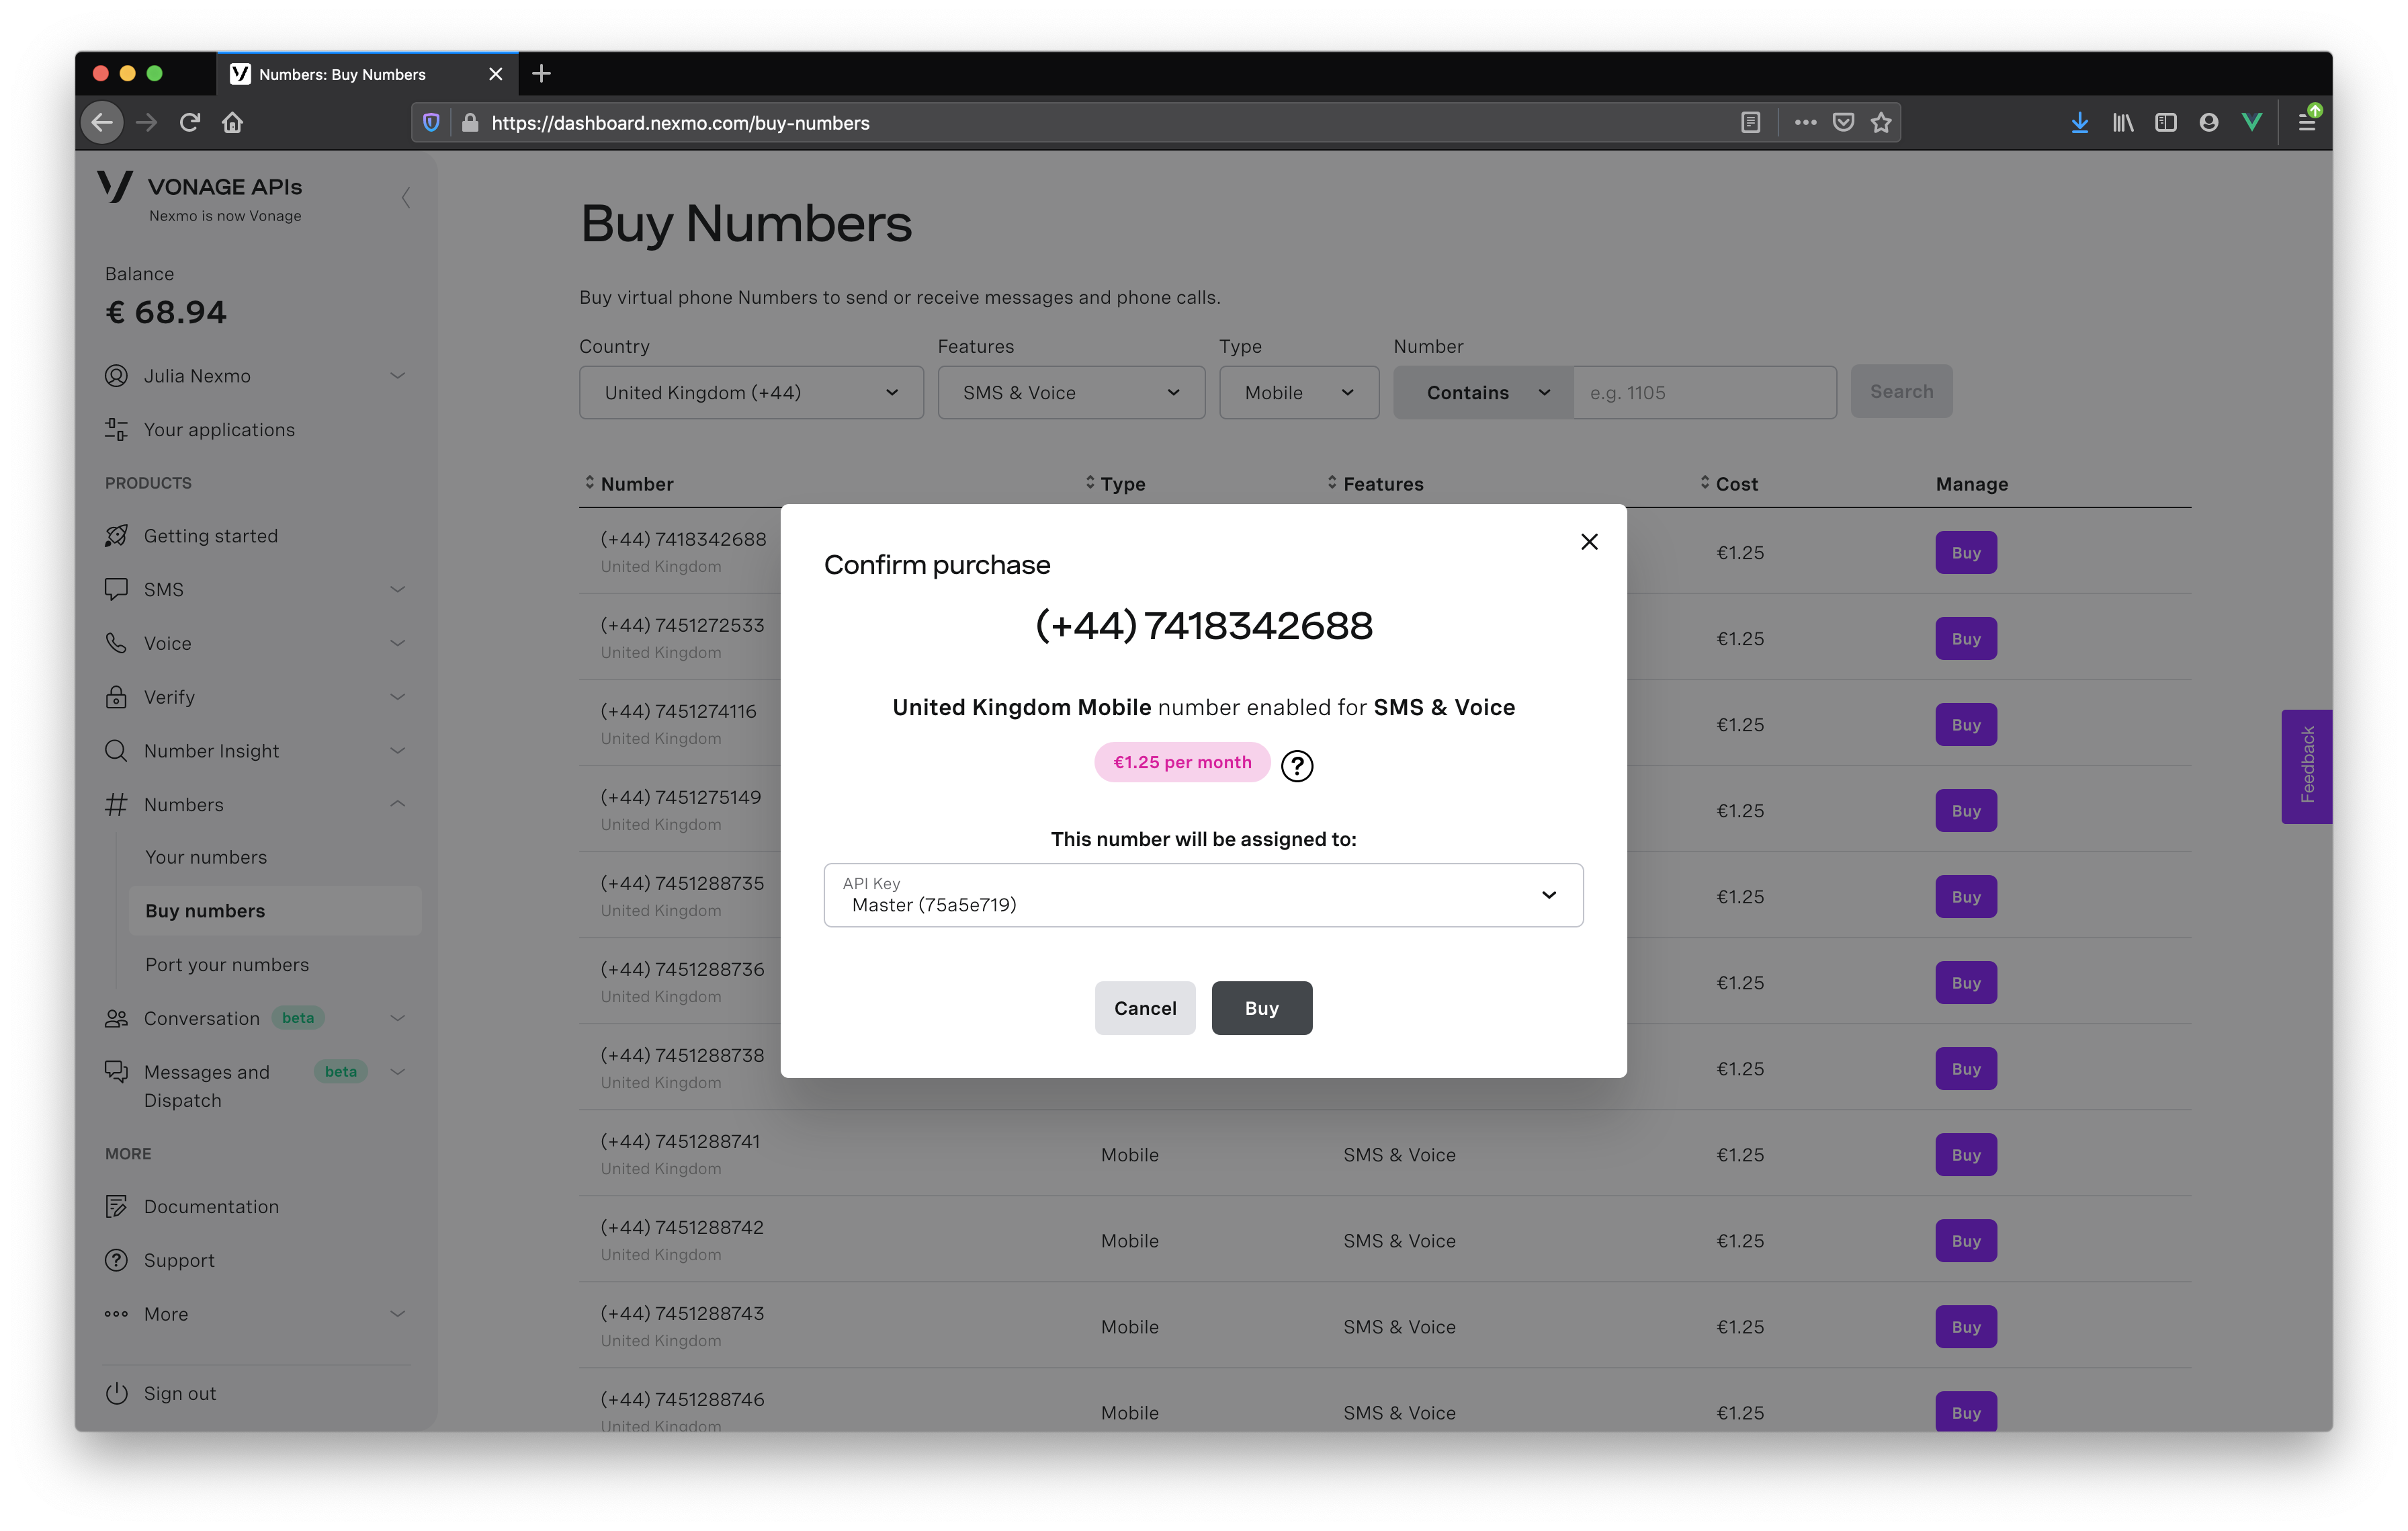Screen dimensions: 2408x1531
Task: Click the number search input field
Action: (x=1704, y=393)
